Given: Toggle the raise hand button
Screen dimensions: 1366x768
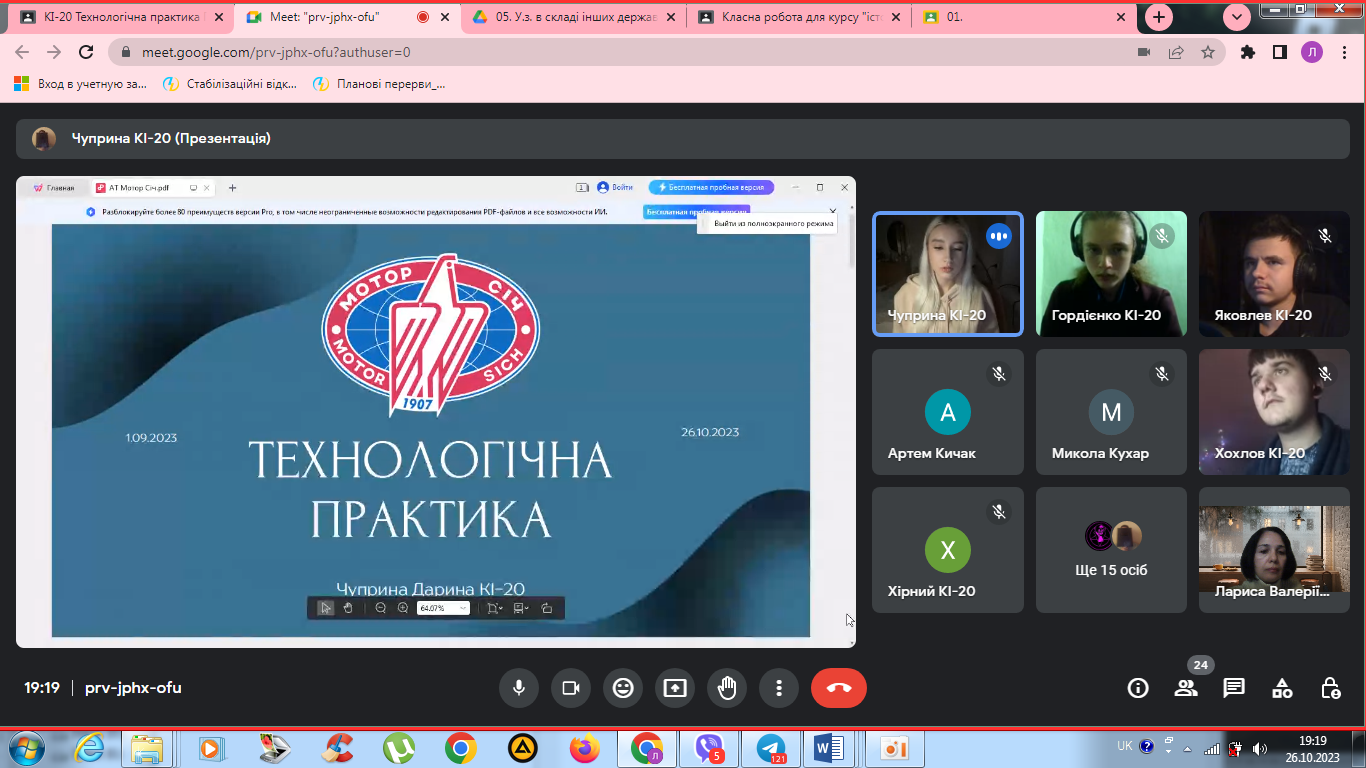Looking at the screenshot, I should [727, 688].
